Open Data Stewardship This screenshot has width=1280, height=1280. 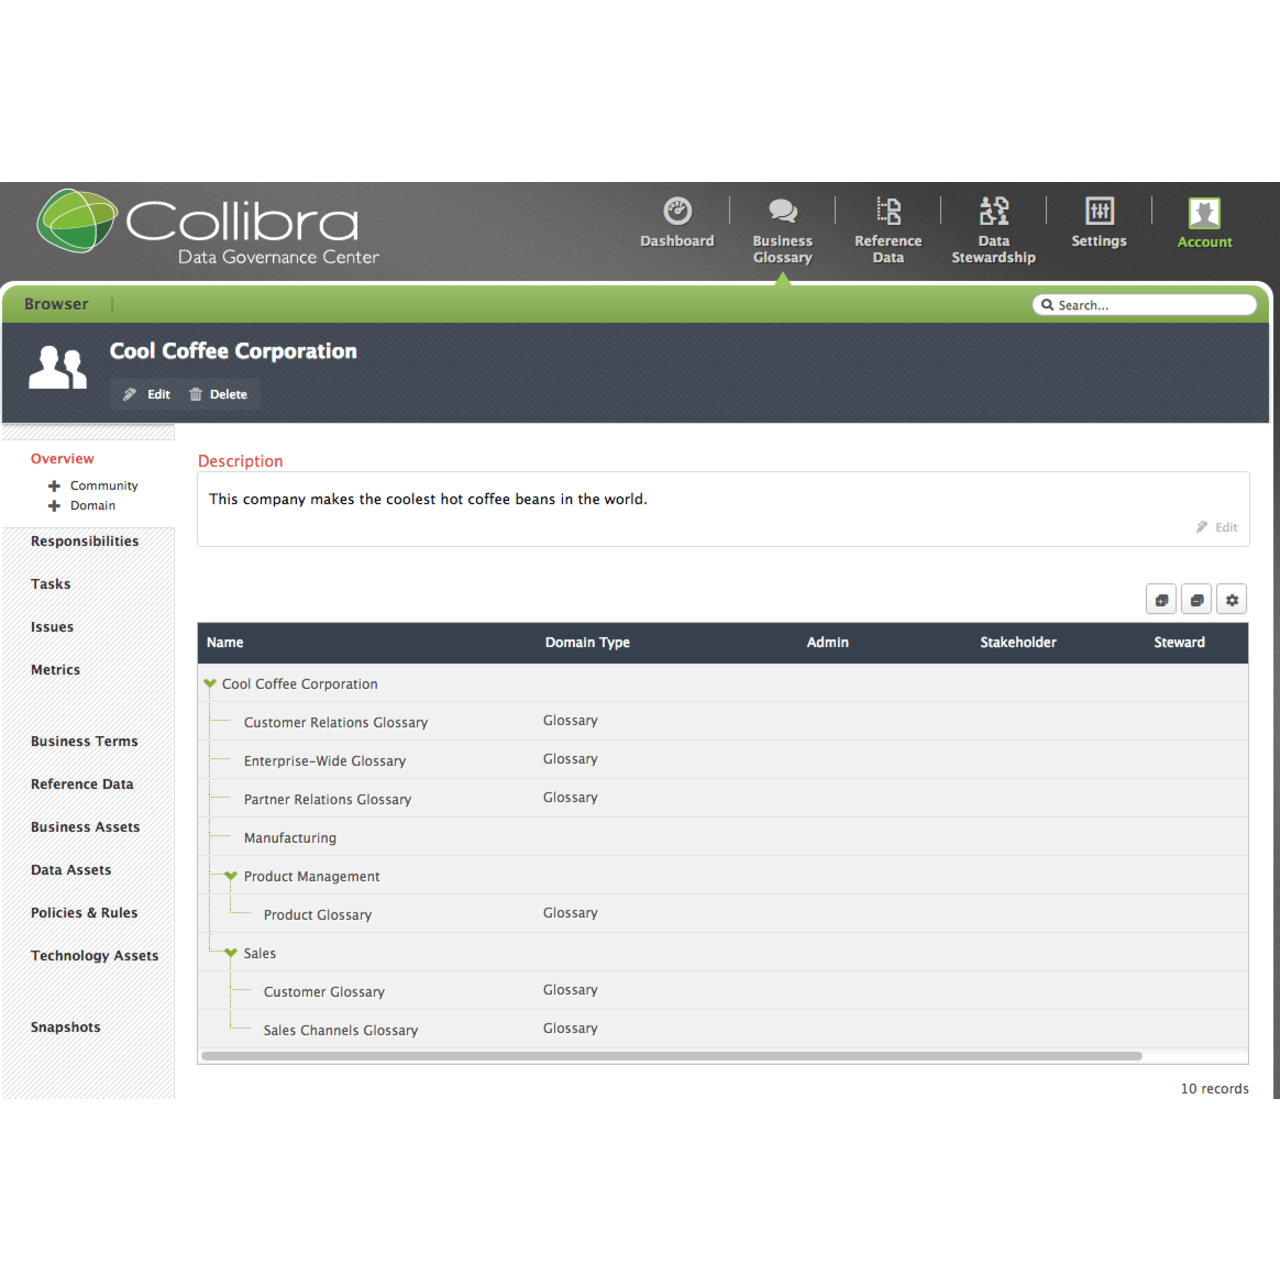tap(993, 230)
